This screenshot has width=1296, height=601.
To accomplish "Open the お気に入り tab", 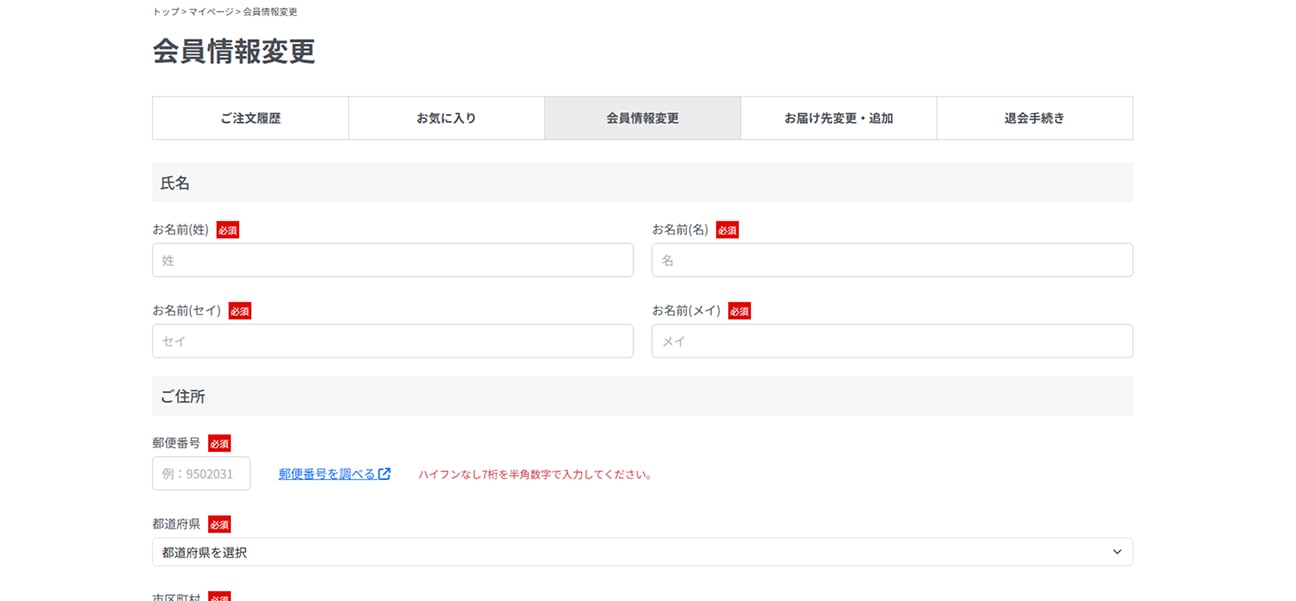I will coord(446,118).
